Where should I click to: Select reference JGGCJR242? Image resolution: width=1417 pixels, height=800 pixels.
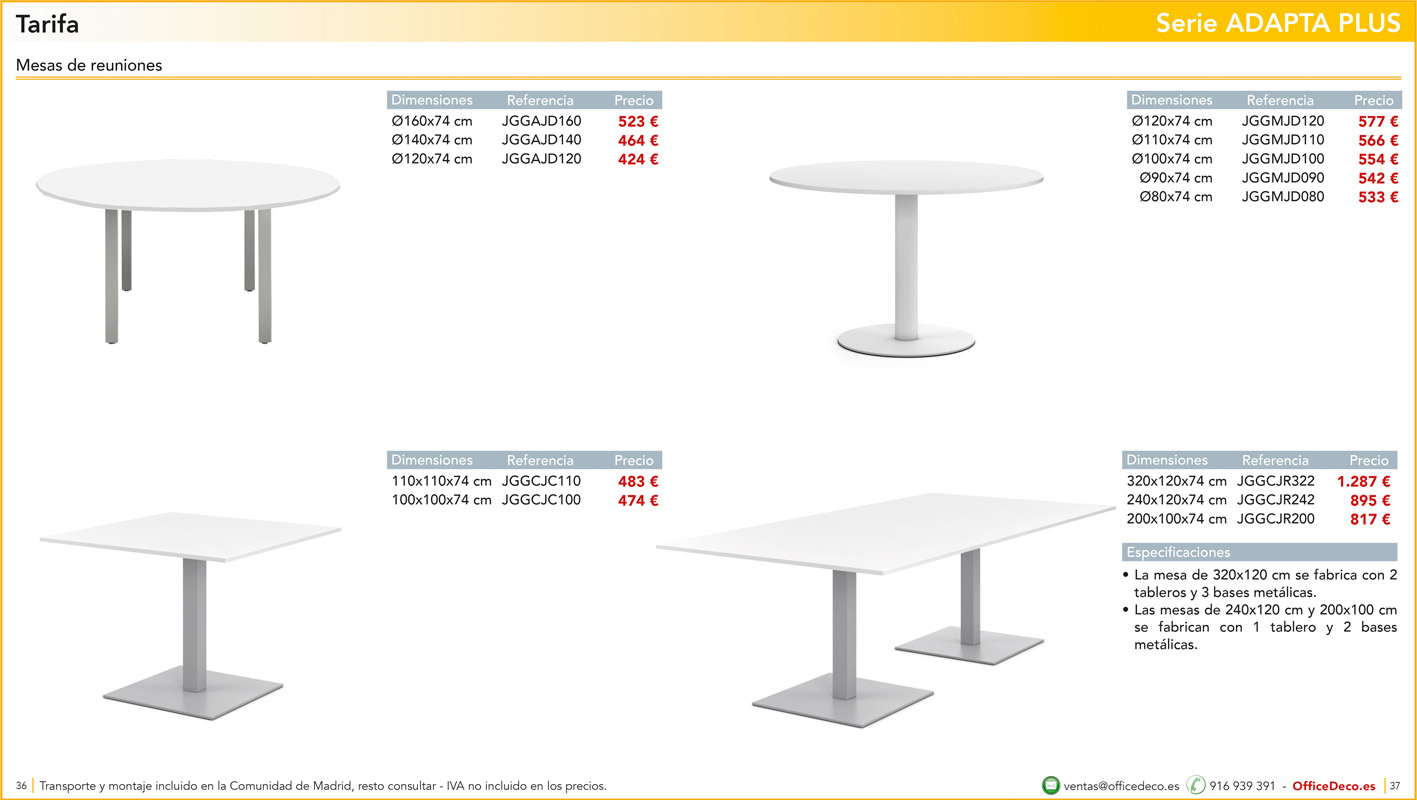point(1276,500)
